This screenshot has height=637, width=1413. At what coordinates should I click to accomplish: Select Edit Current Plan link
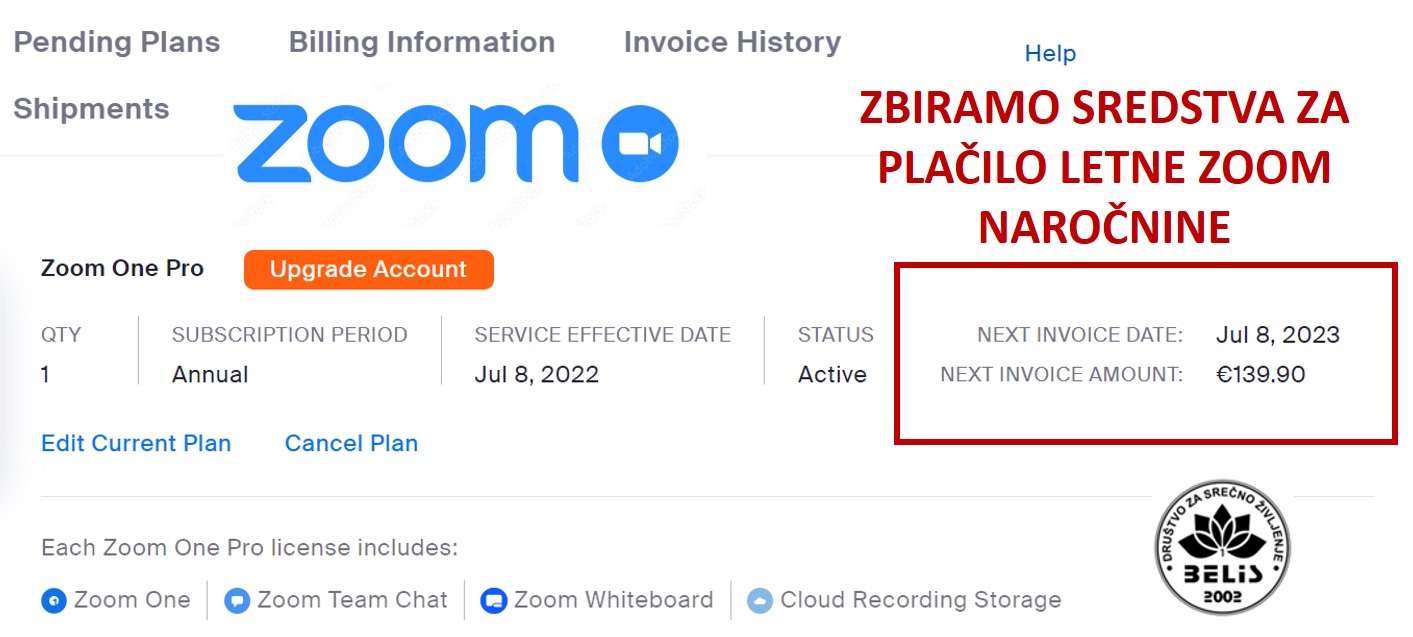click(136, 443)
